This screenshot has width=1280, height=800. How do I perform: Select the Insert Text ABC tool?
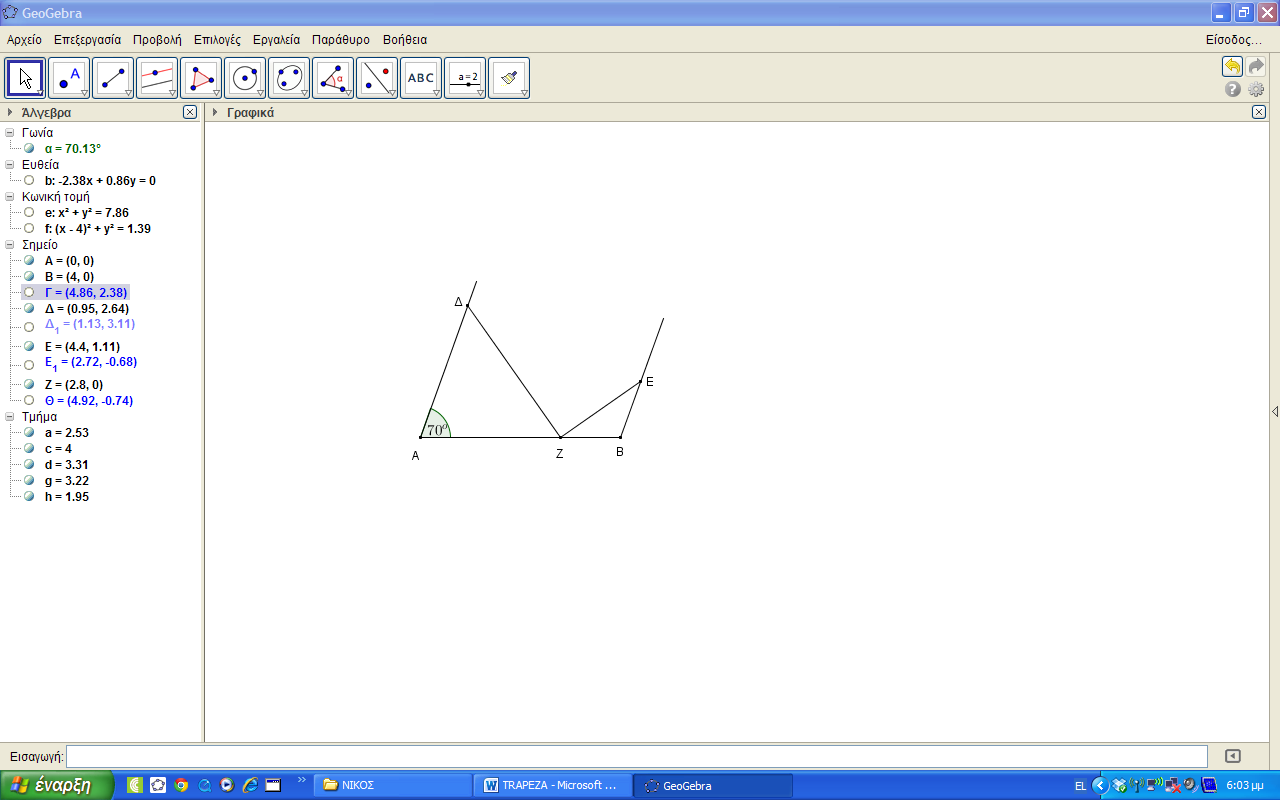coord(421,78)
